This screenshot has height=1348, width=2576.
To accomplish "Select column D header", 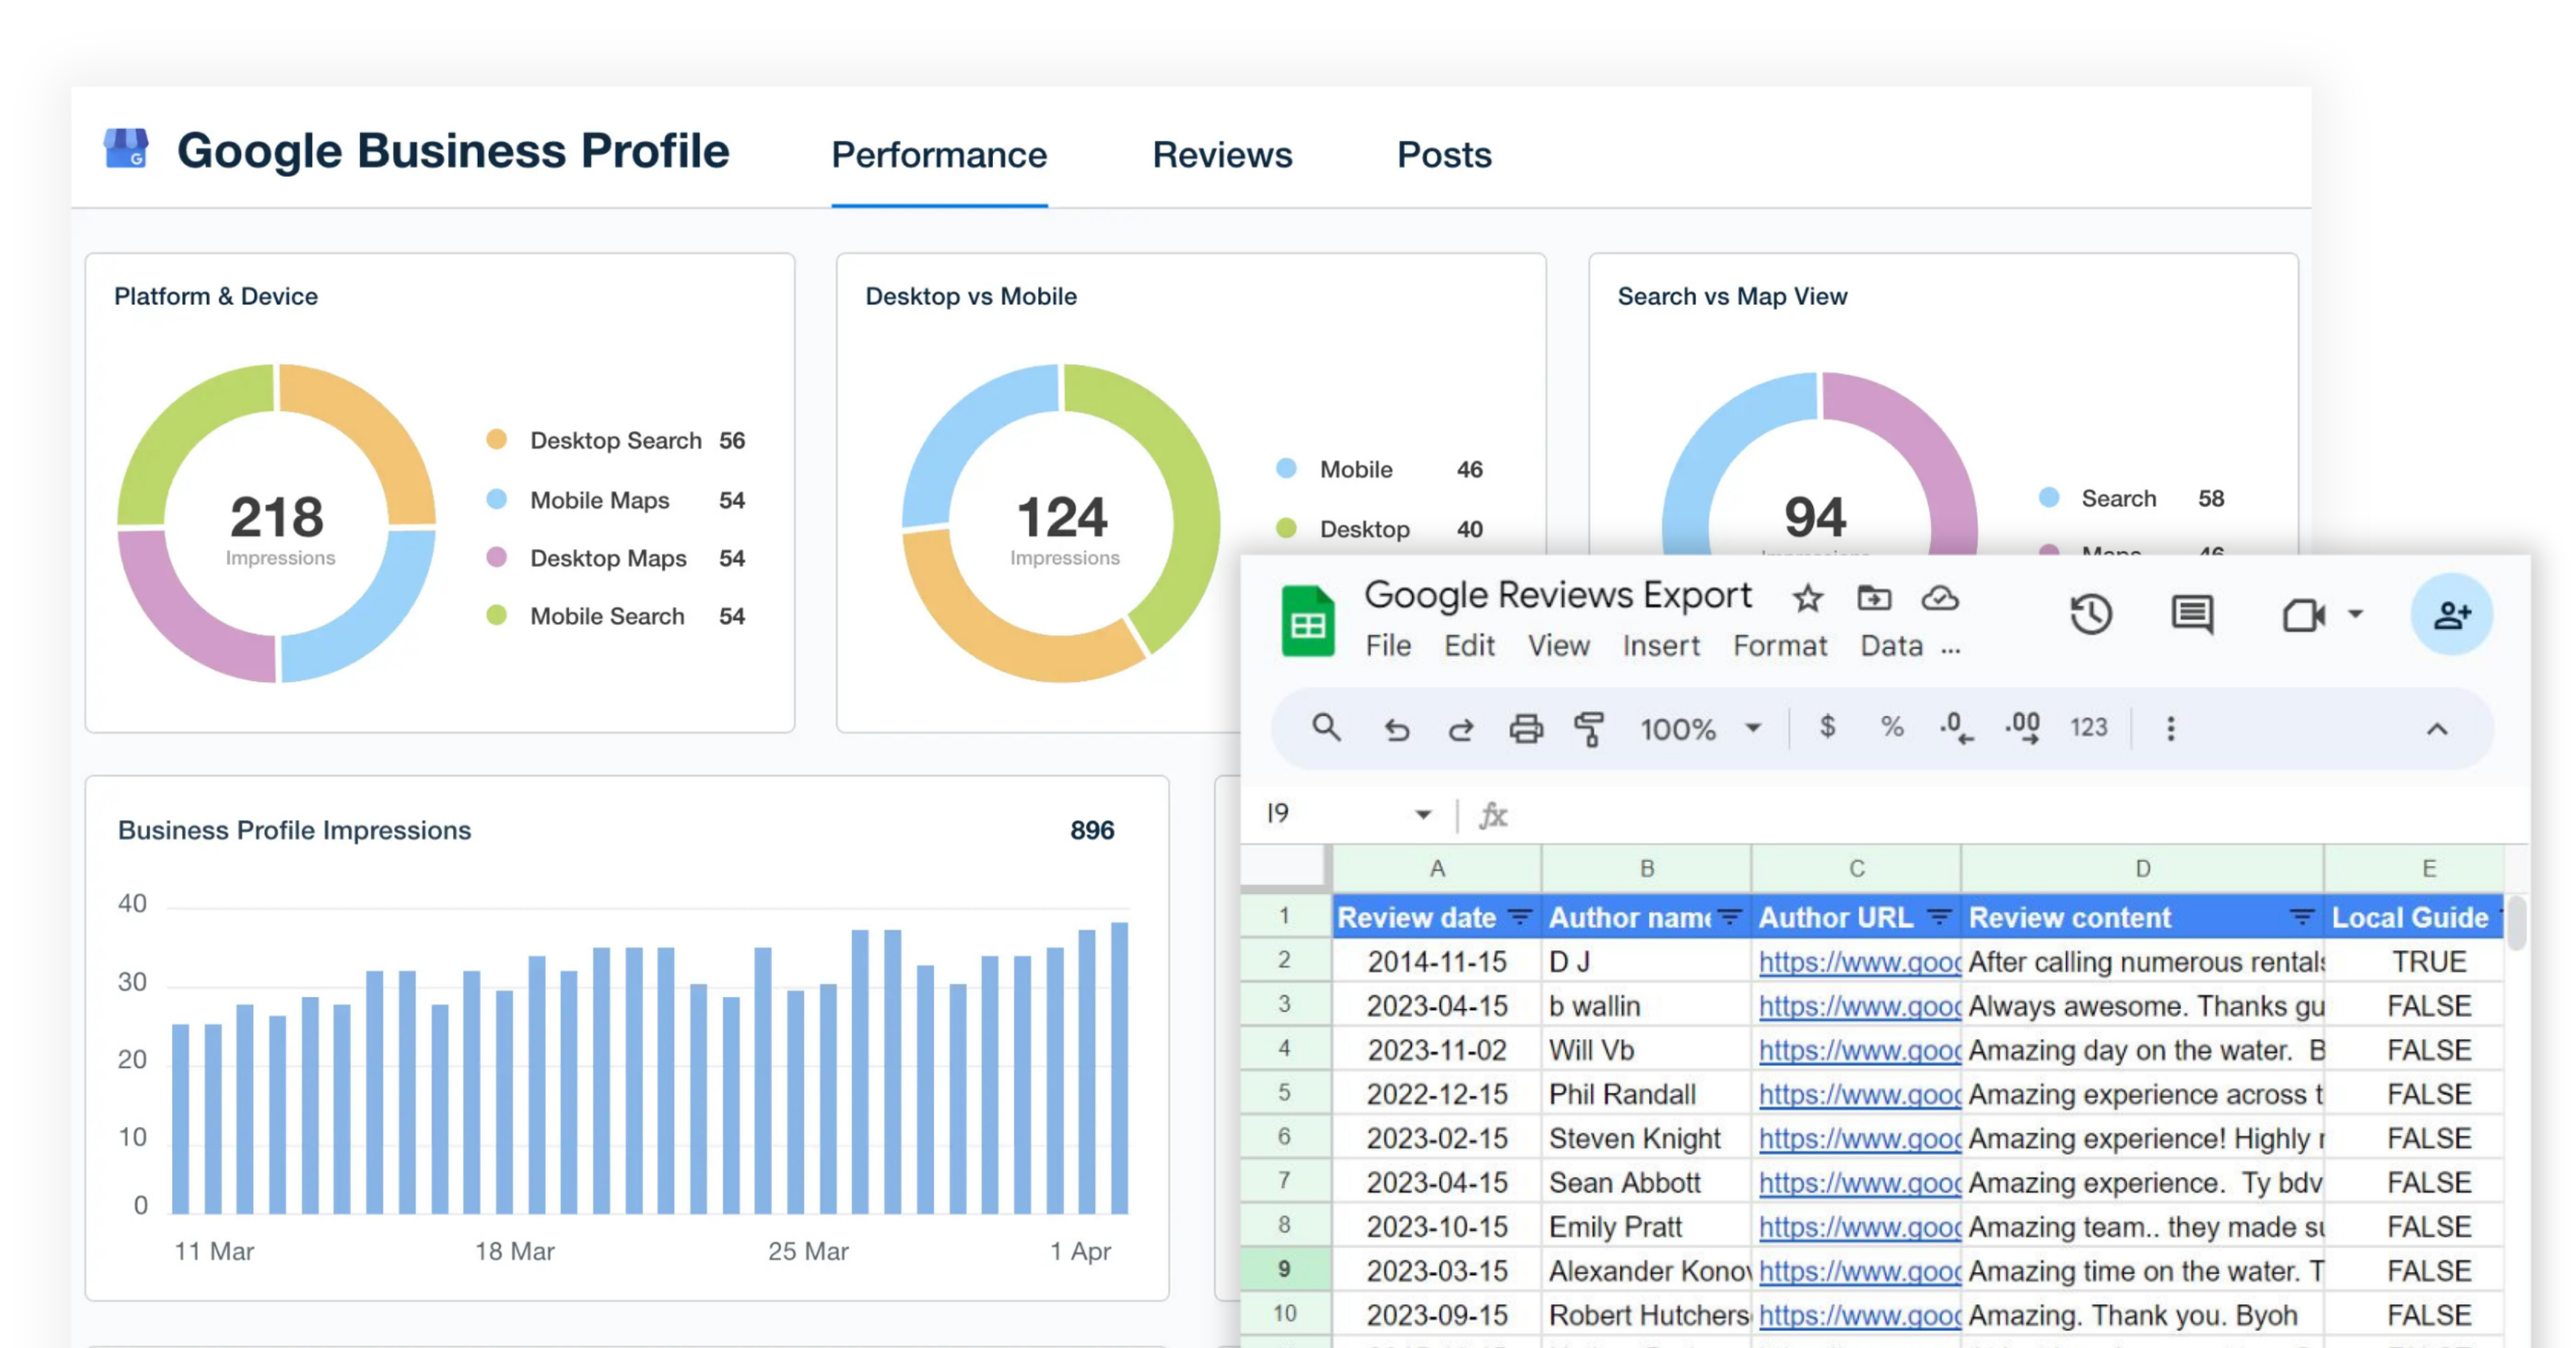I will point(2142,868).
